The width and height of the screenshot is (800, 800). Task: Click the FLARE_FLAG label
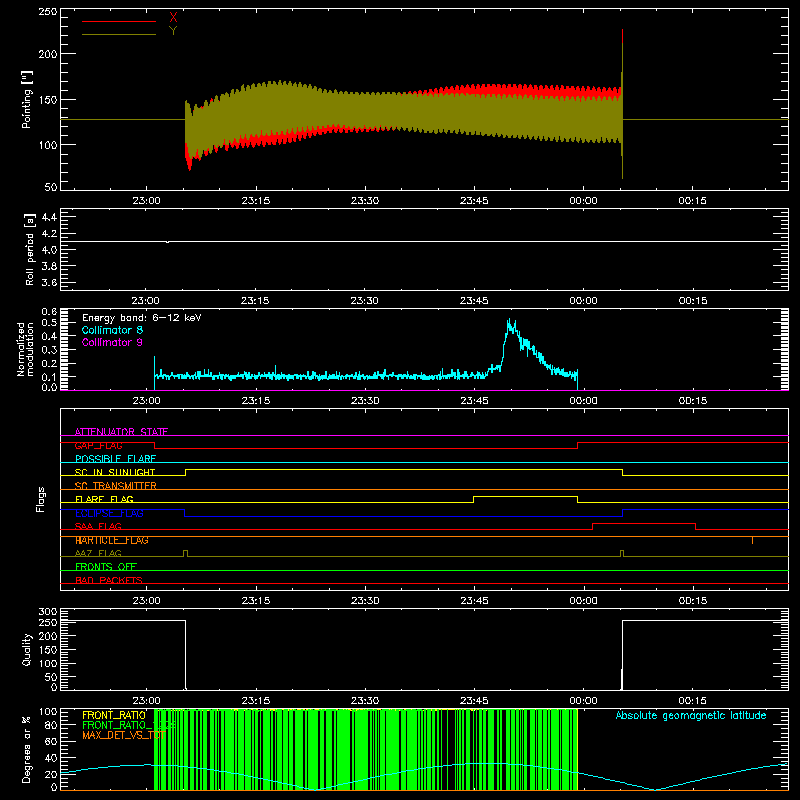pyautogui.click(x=104, y=499)
